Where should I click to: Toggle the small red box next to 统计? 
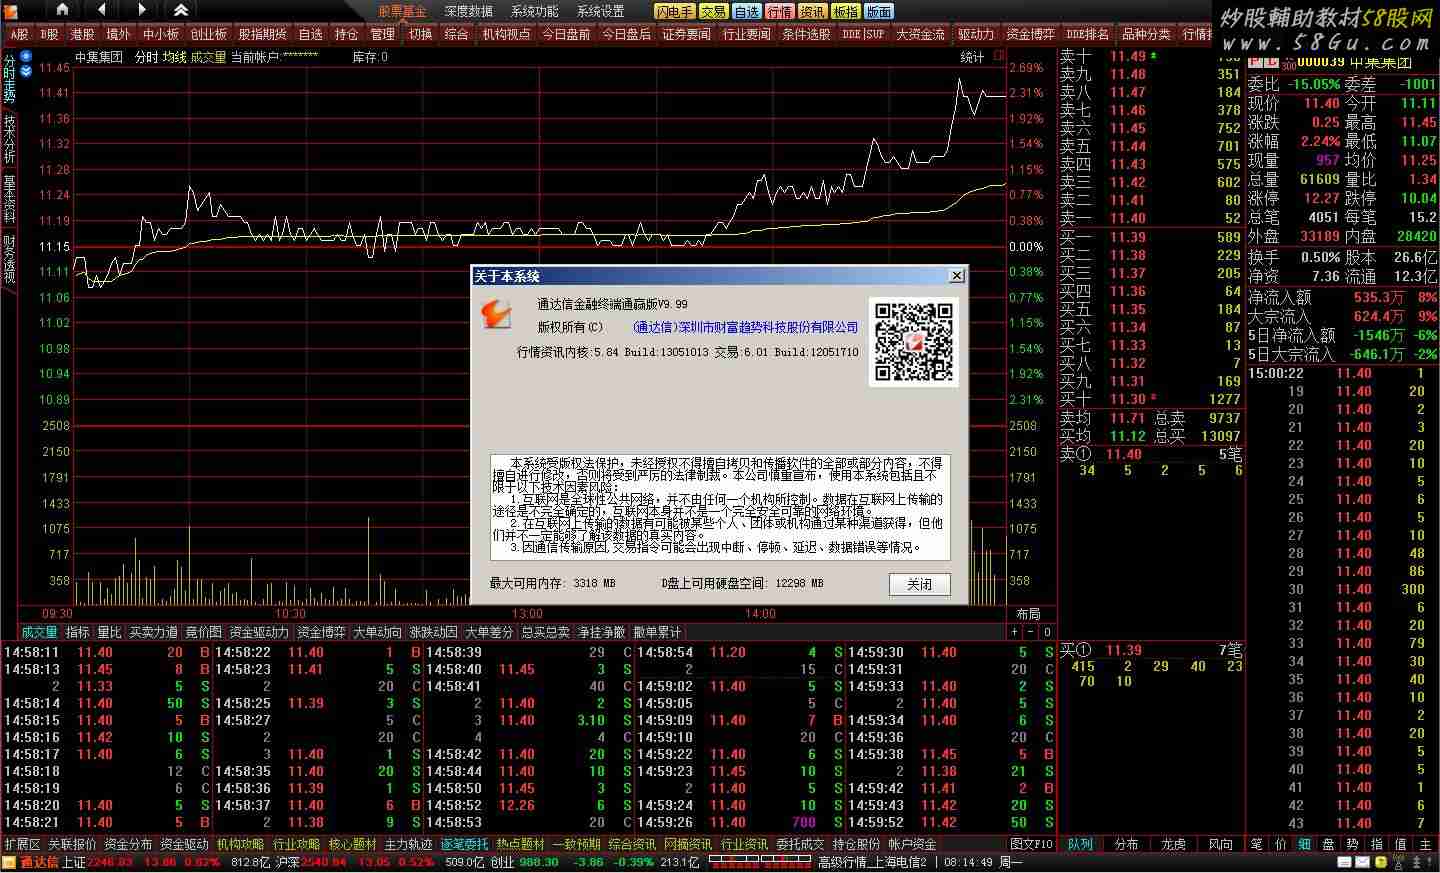pos(998,56)
